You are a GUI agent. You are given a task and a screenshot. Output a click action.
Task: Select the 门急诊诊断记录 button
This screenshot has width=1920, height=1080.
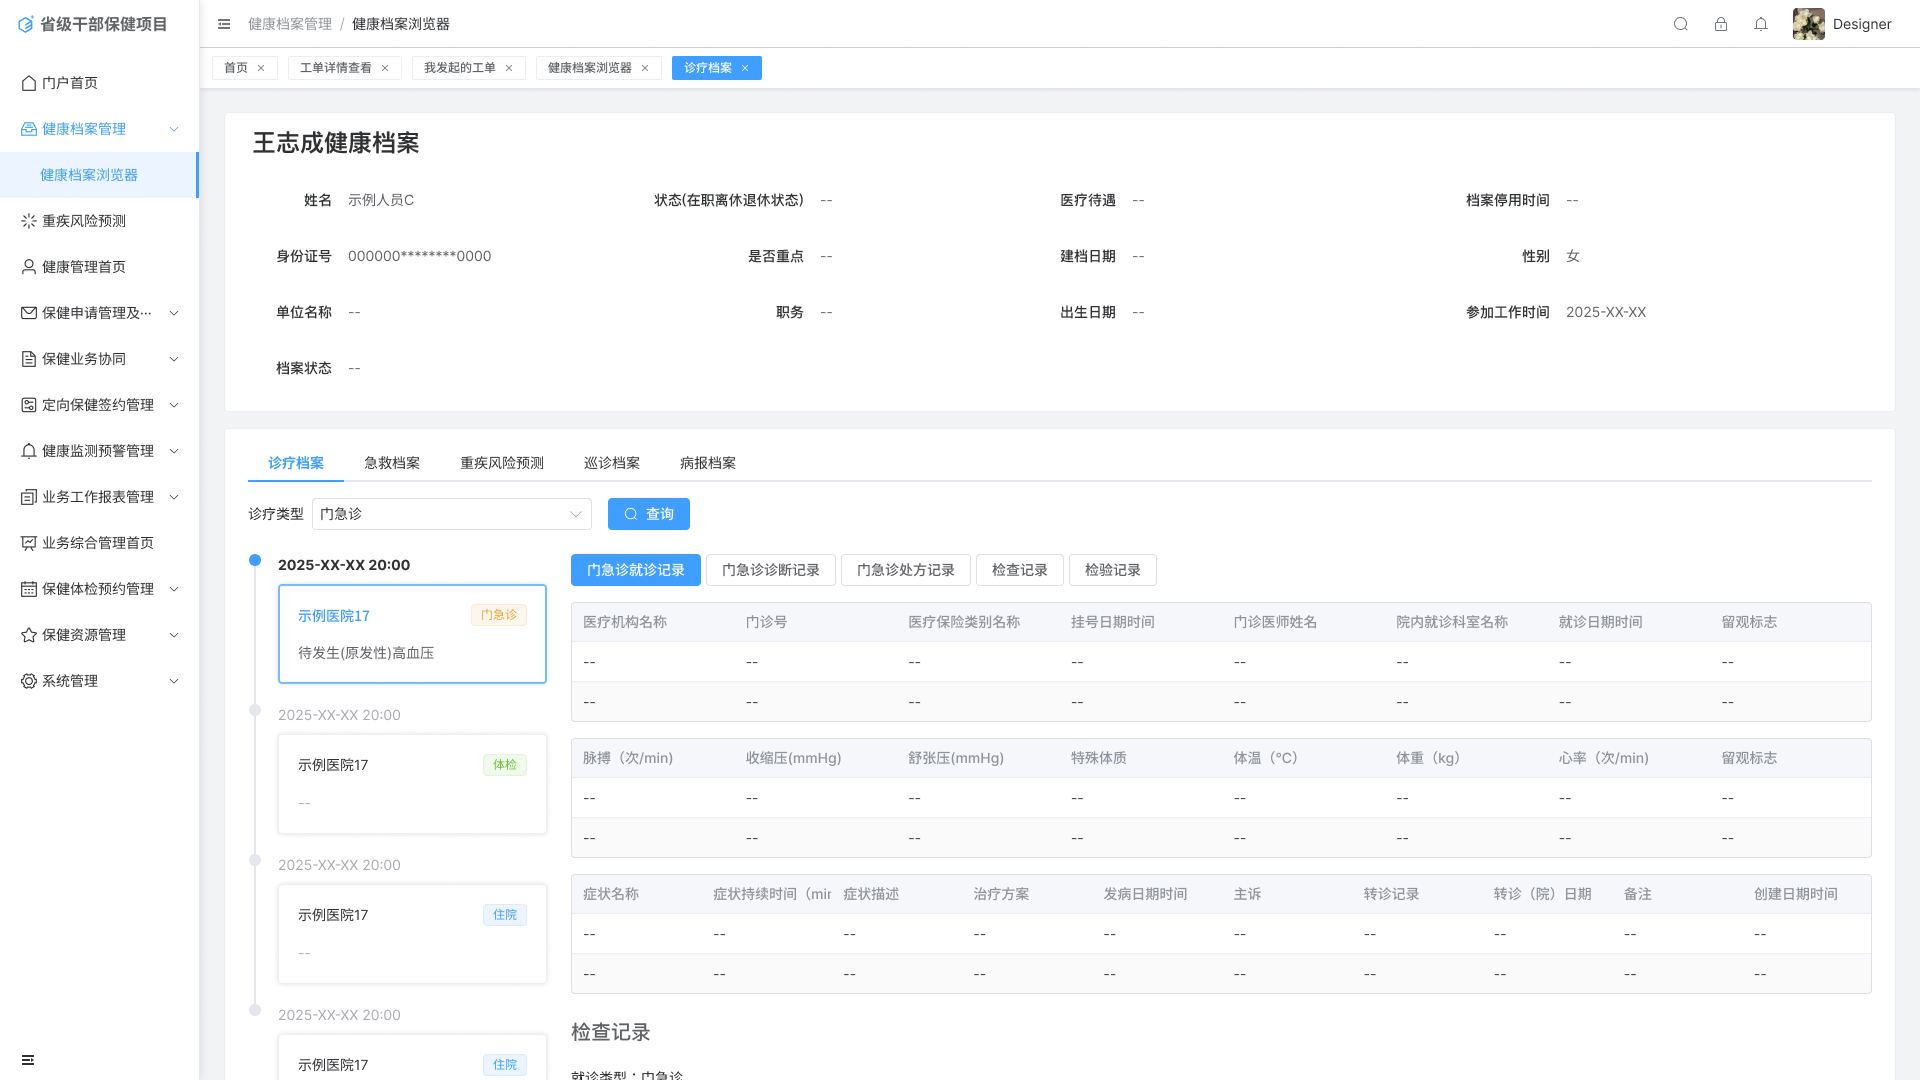[771, 570]
